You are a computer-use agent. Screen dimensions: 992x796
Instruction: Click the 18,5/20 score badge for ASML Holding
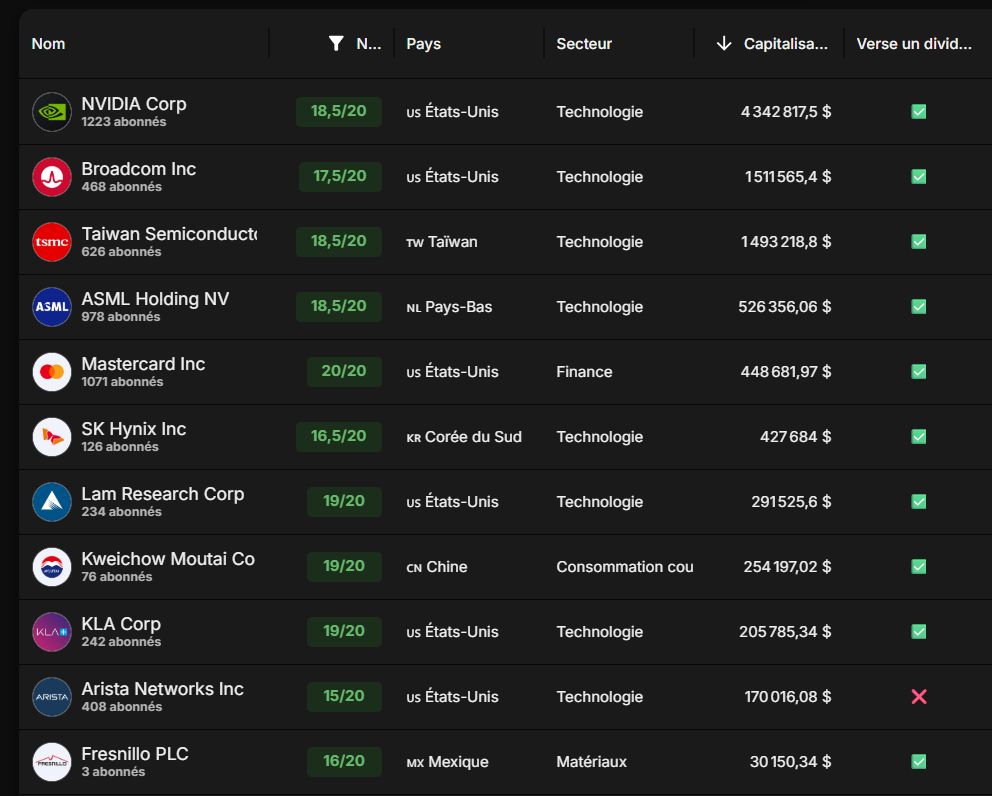point(338,307)
